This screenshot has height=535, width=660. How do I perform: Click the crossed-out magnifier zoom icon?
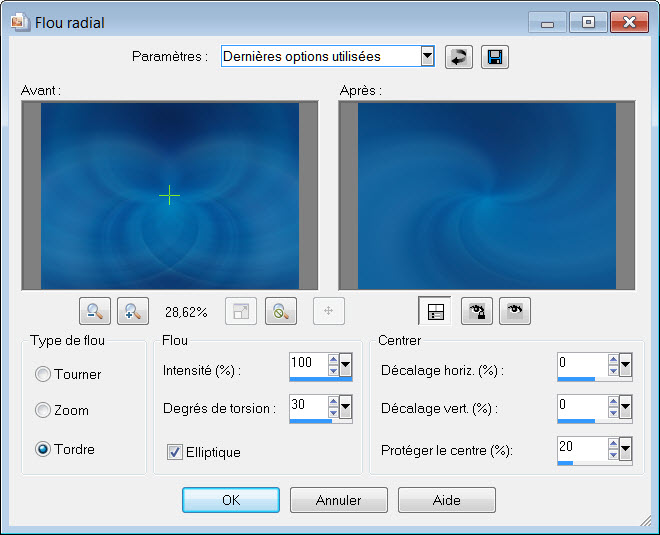tap(281, 311)
